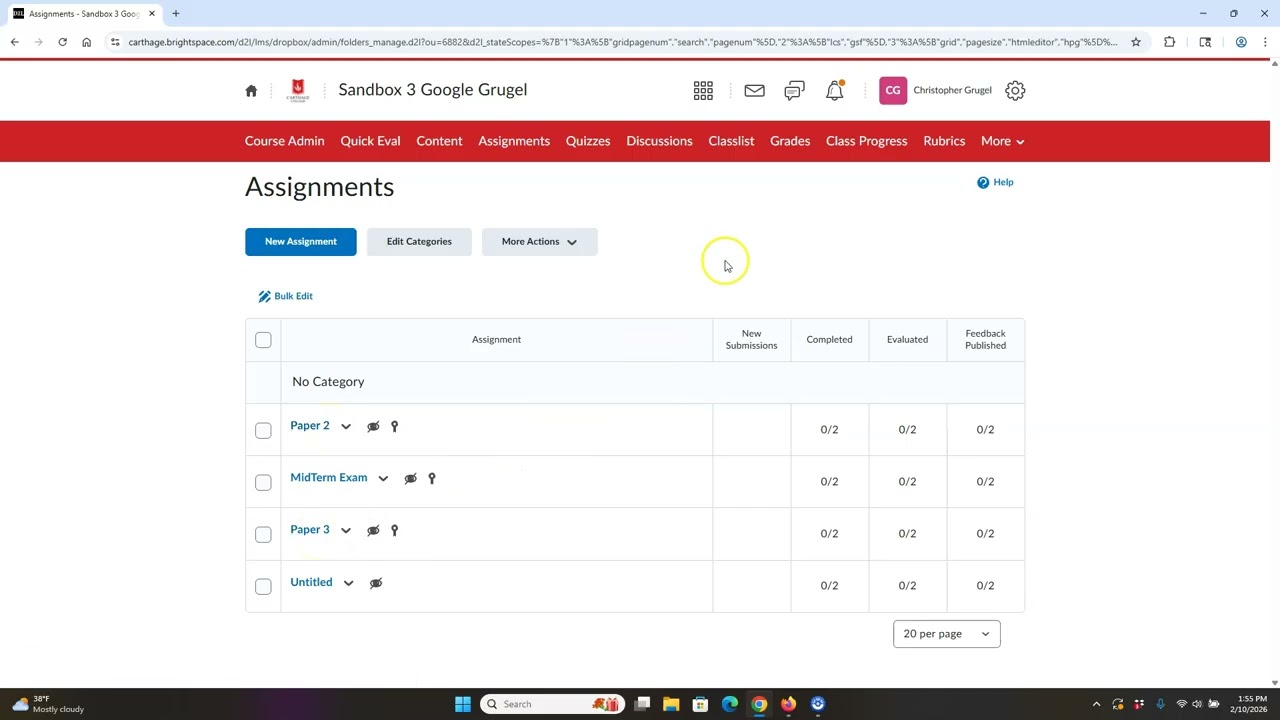Open Firefox from the taskbar
The image size is (1280, 720).
(x=788, y=704)
